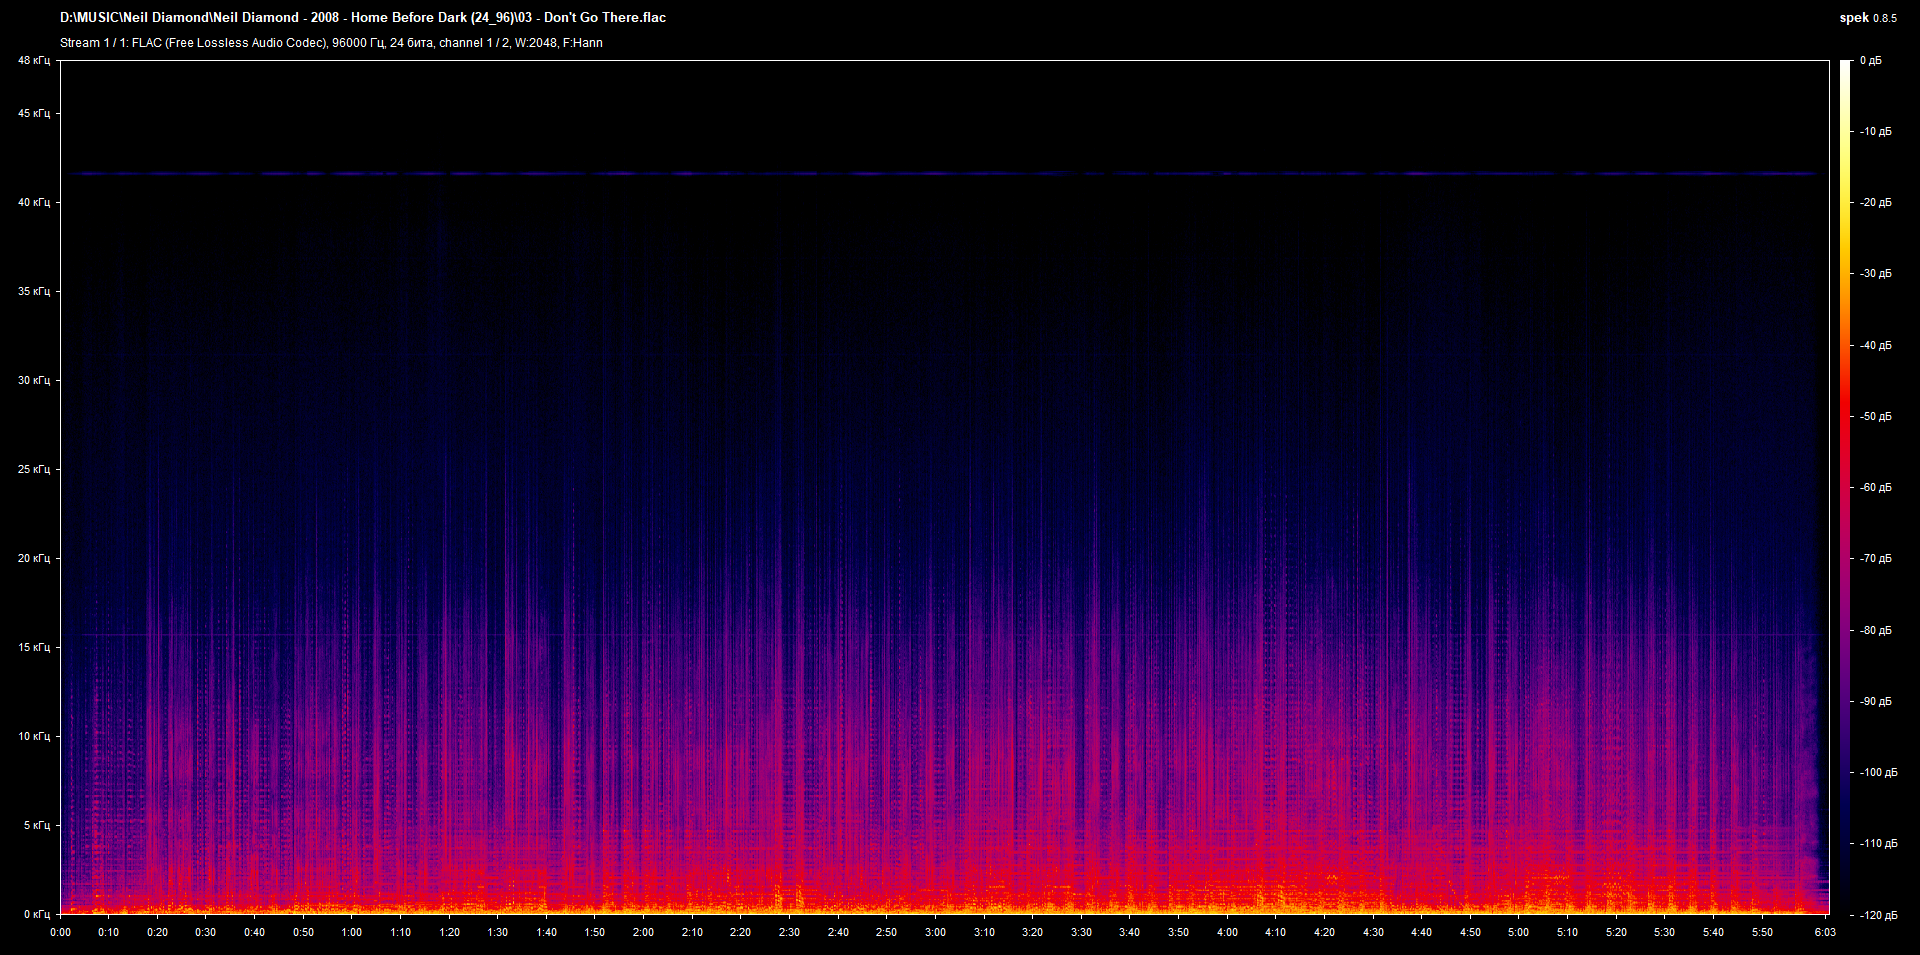This screenshot has width=1920, height=955.
Task: Click the 0:00 time marker
Action: [x=60, y=932]
